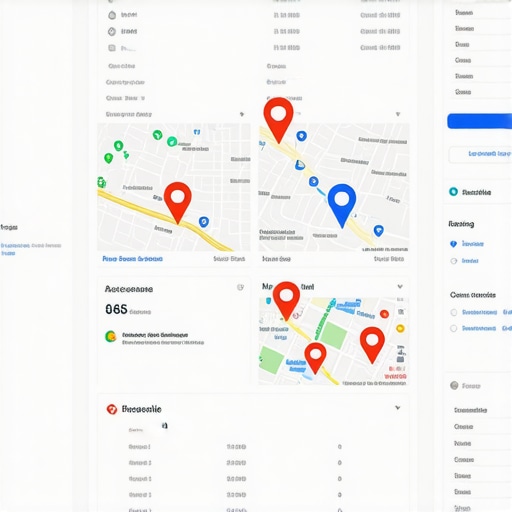Image resolution: width=512 pixels, height=512 pixels.
Task: Open the map with the blue route
Action: [334, 187]
